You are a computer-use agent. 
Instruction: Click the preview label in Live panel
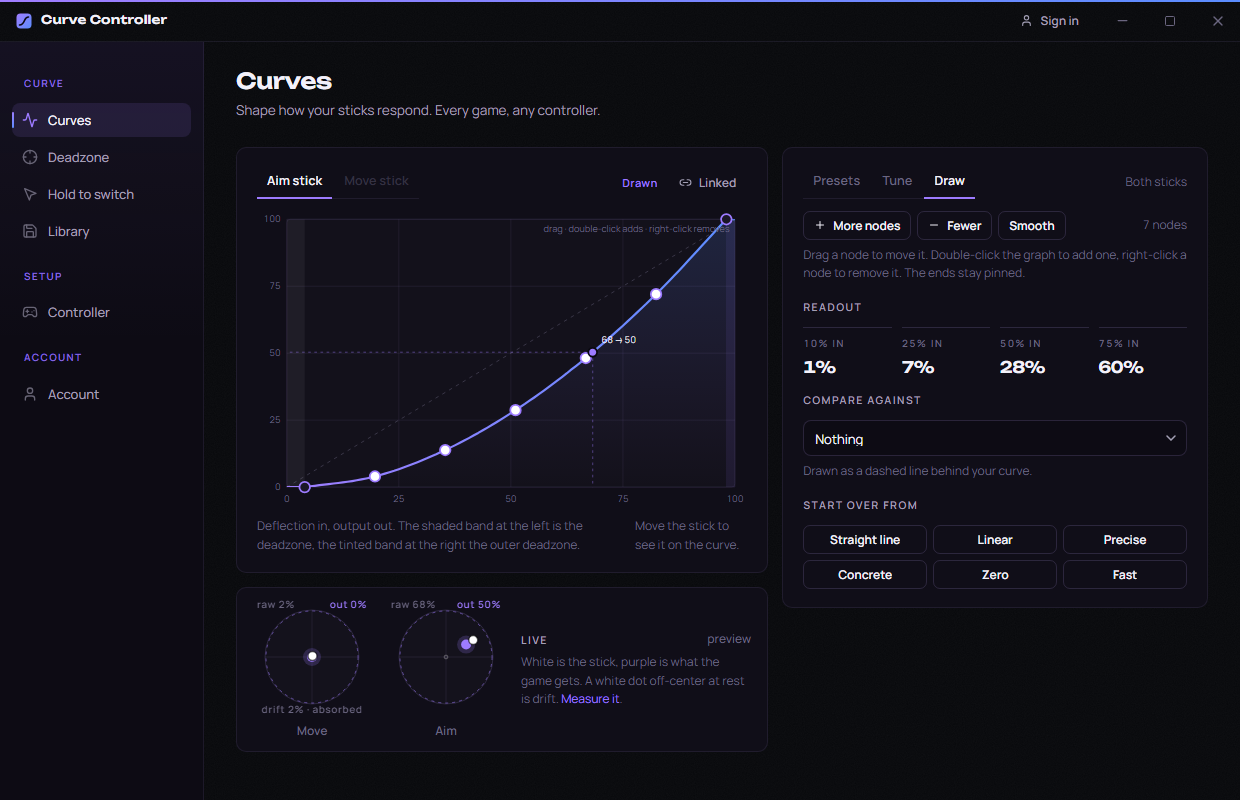pyautogui.click(x=729, y=639)
